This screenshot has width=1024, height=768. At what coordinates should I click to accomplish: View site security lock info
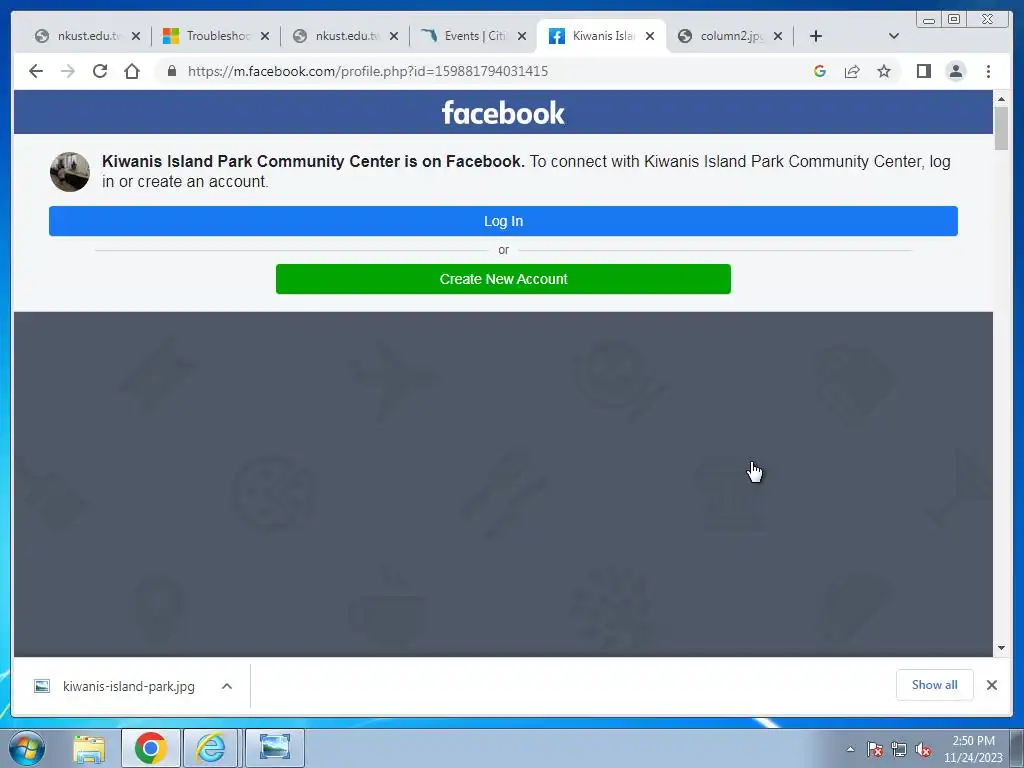pos(172,71)
